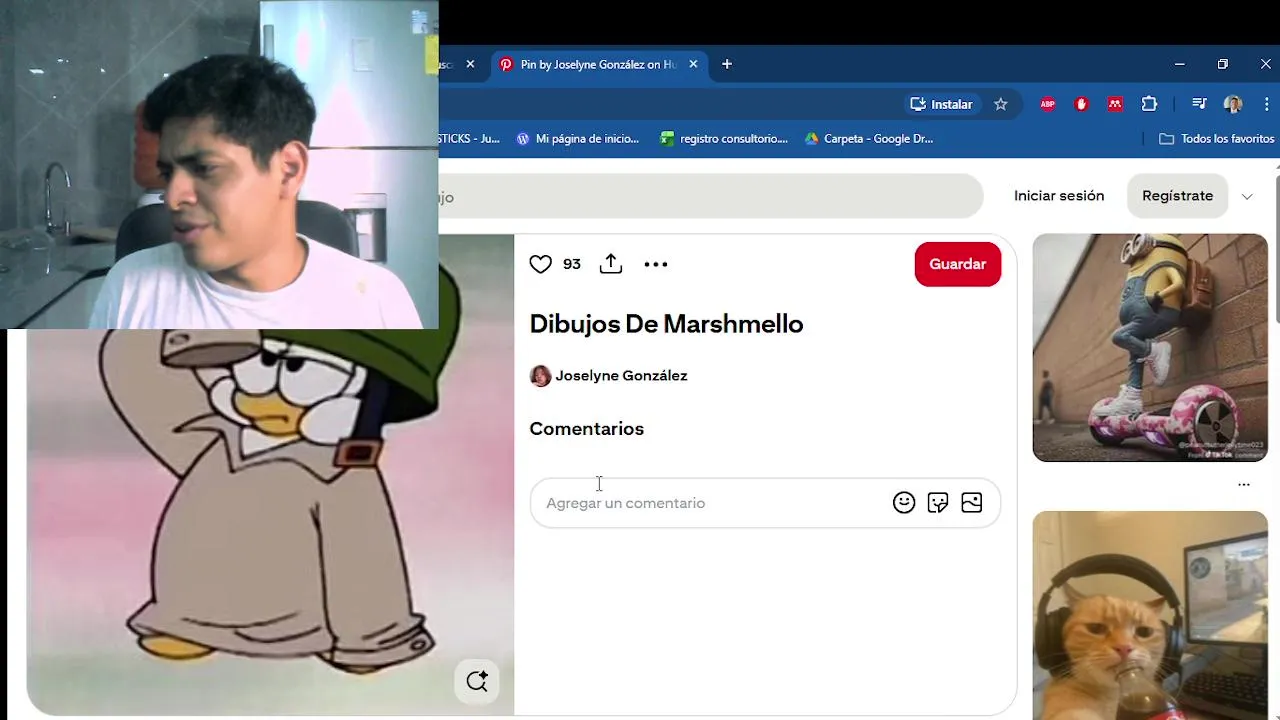The height and width of the screenshot is (720, 1280).
Task: Close the partially hidden first browser tab
Action: click(470, 64)
